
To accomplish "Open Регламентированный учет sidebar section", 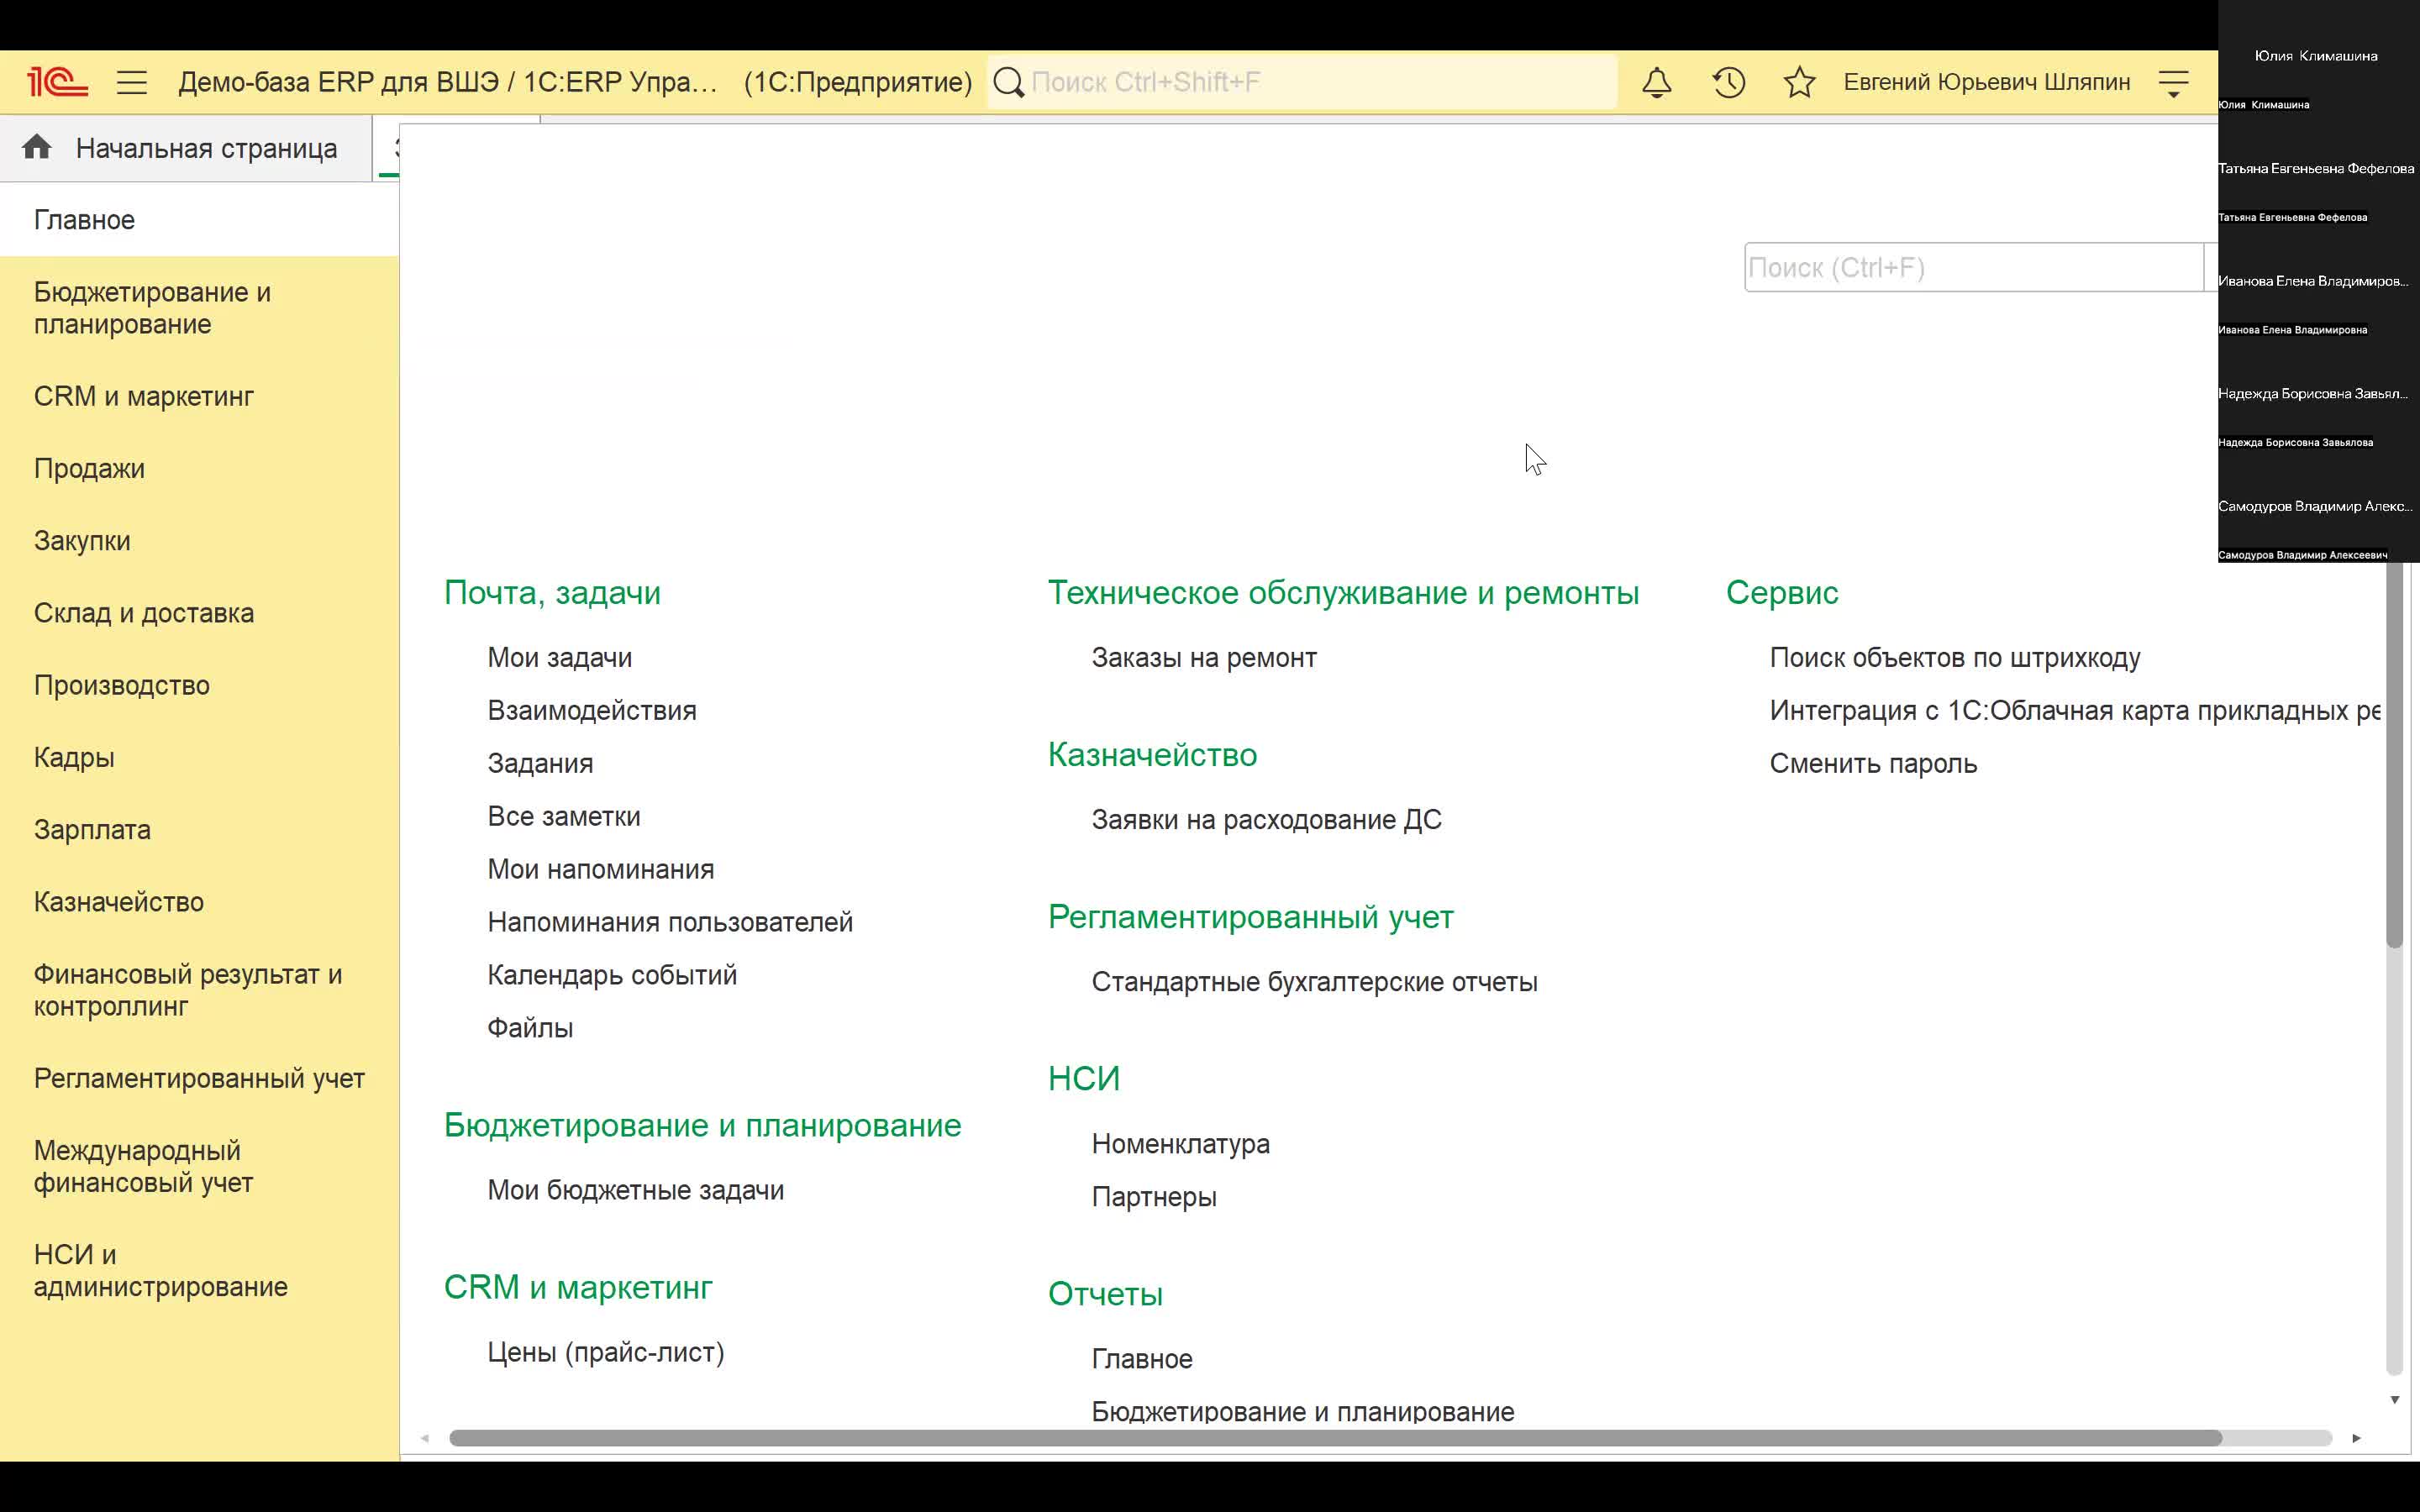I will click(200, 1078).
